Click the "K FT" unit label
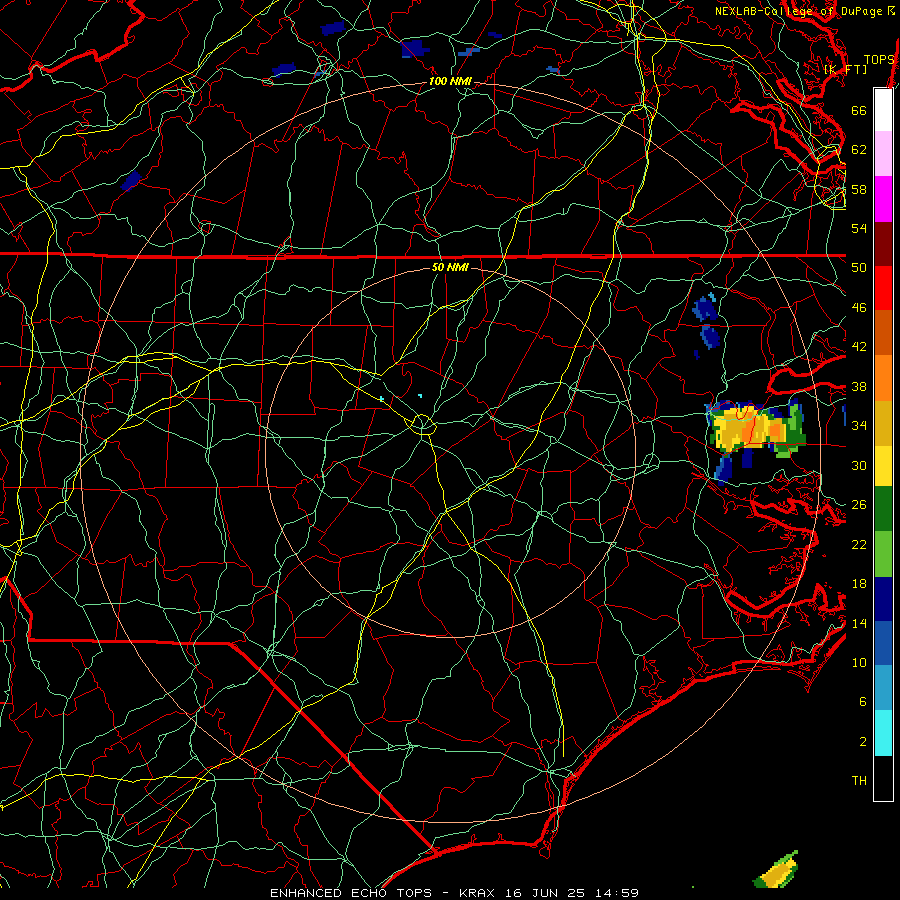Viewport: 900px width, 900px height. point(845,69)
